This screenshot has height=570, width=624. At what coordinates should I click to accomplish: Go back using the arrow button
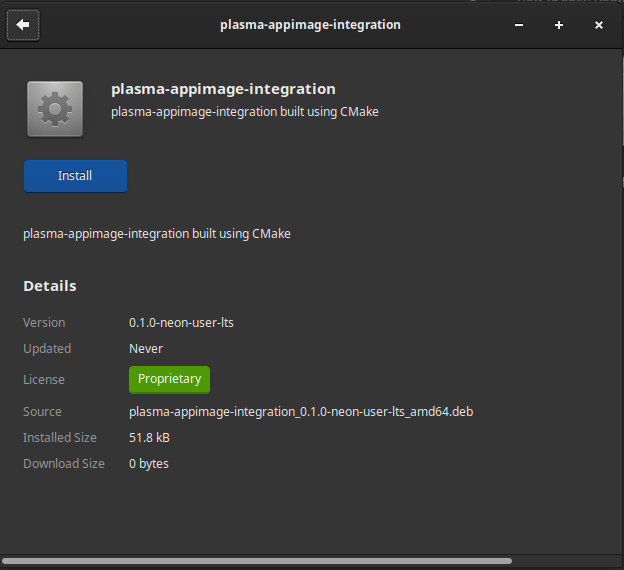[23, 25]
